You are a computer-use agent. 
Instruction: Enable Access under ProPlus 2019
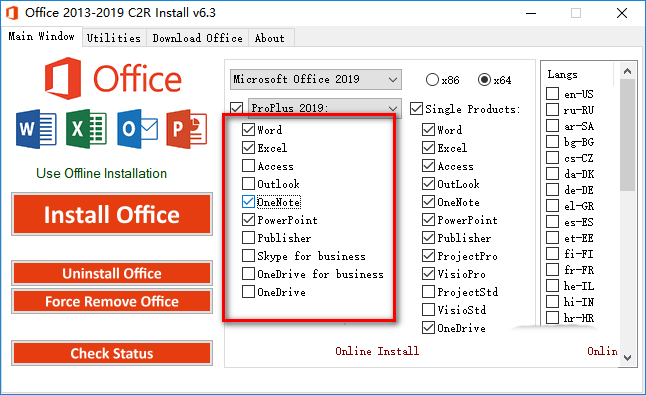(248, 166)
